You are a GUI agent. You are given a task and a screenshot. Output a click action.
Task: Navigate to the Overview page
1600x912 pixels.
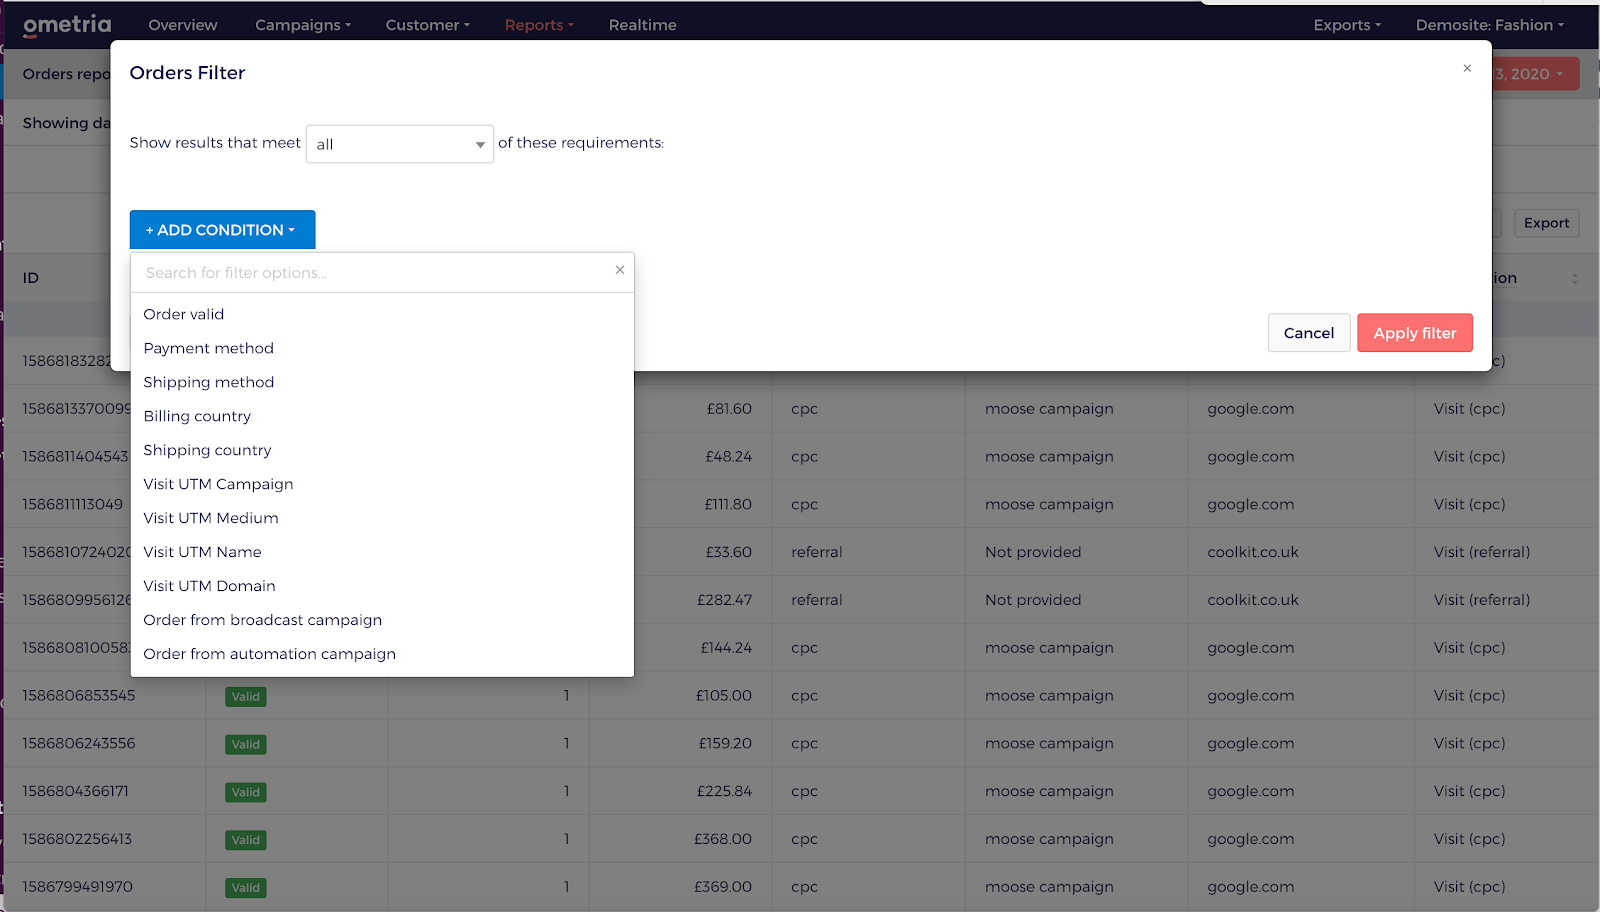182,25
